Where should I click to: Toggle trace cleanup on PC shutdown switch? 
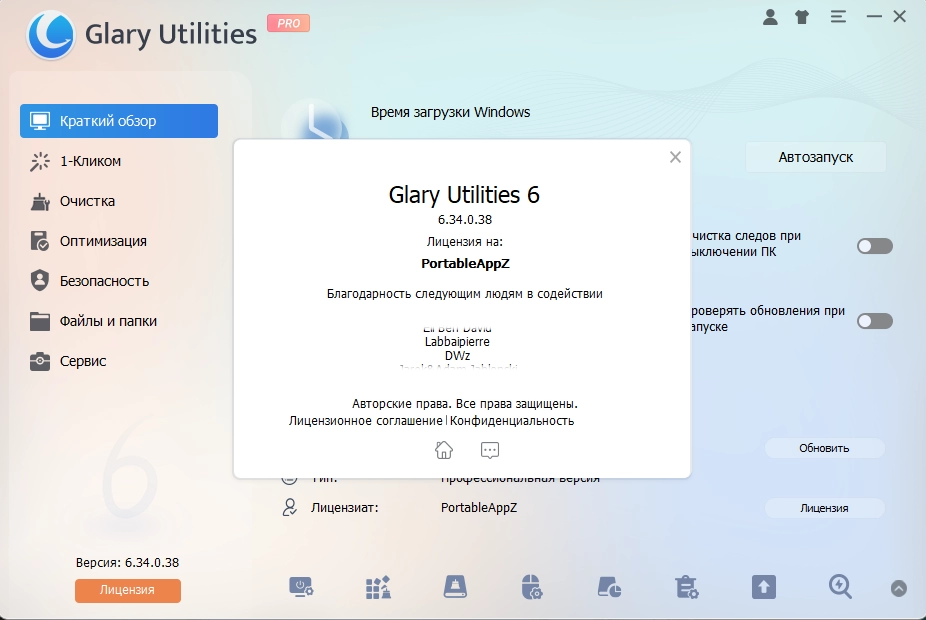coord(875,246)
